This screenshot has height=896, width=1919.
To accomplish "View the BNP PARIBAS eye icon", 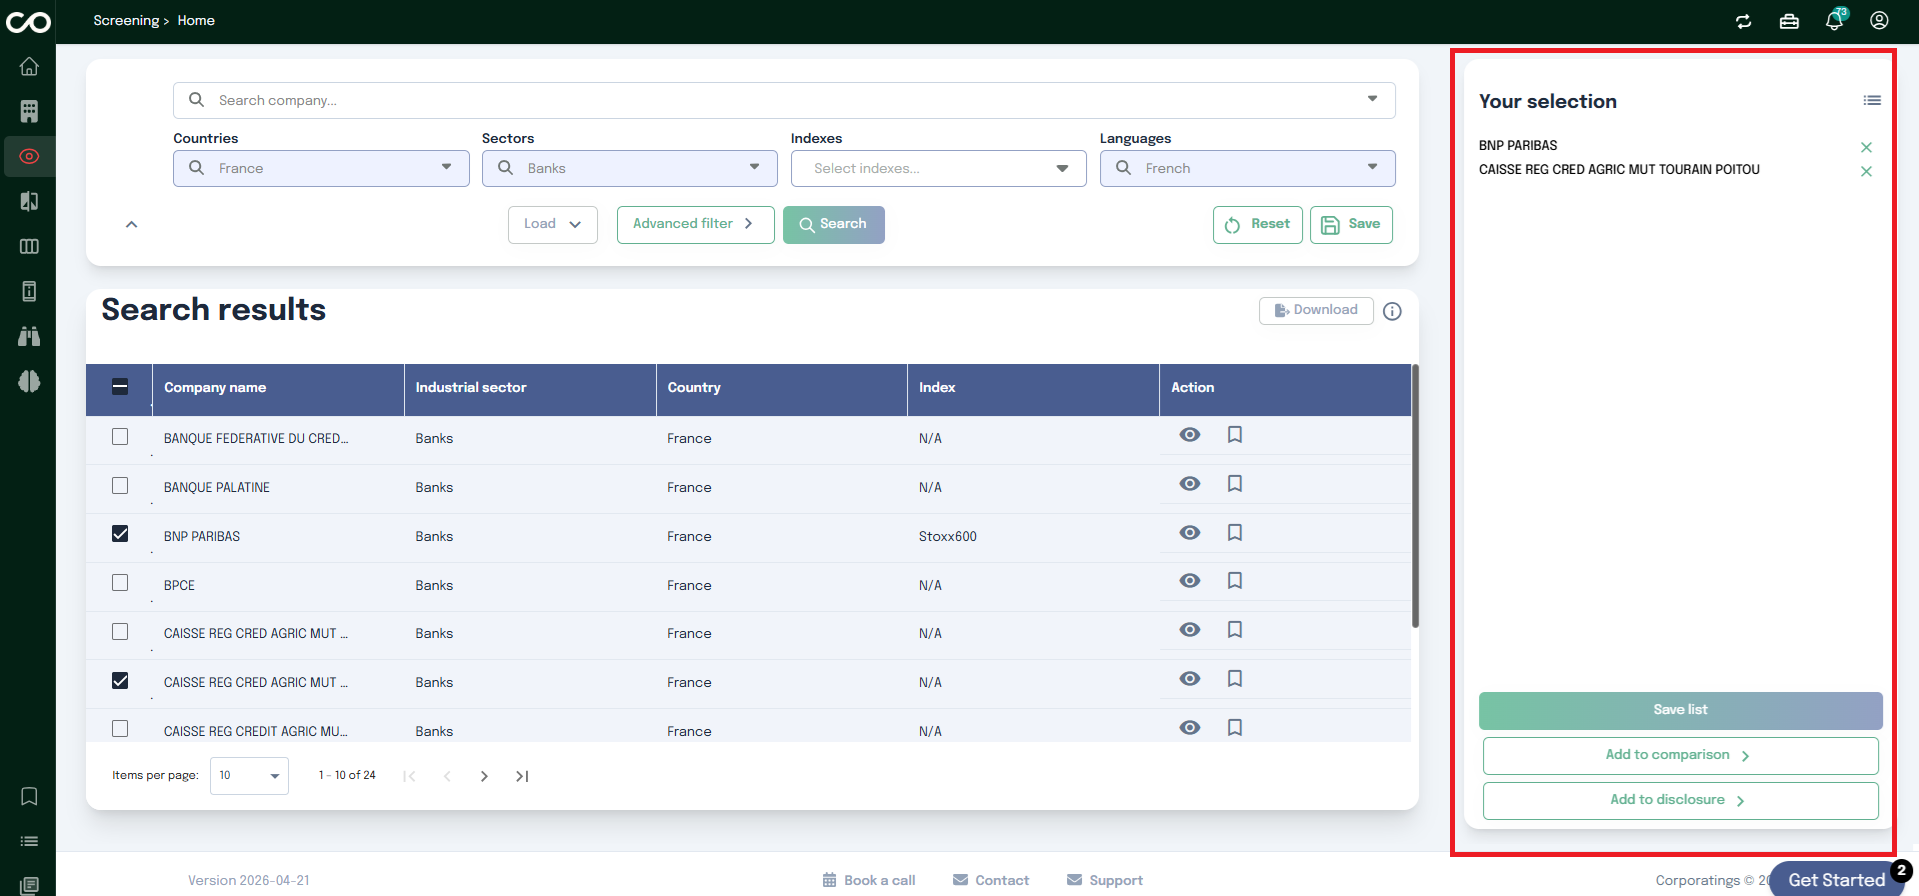I will [1189, 533].
